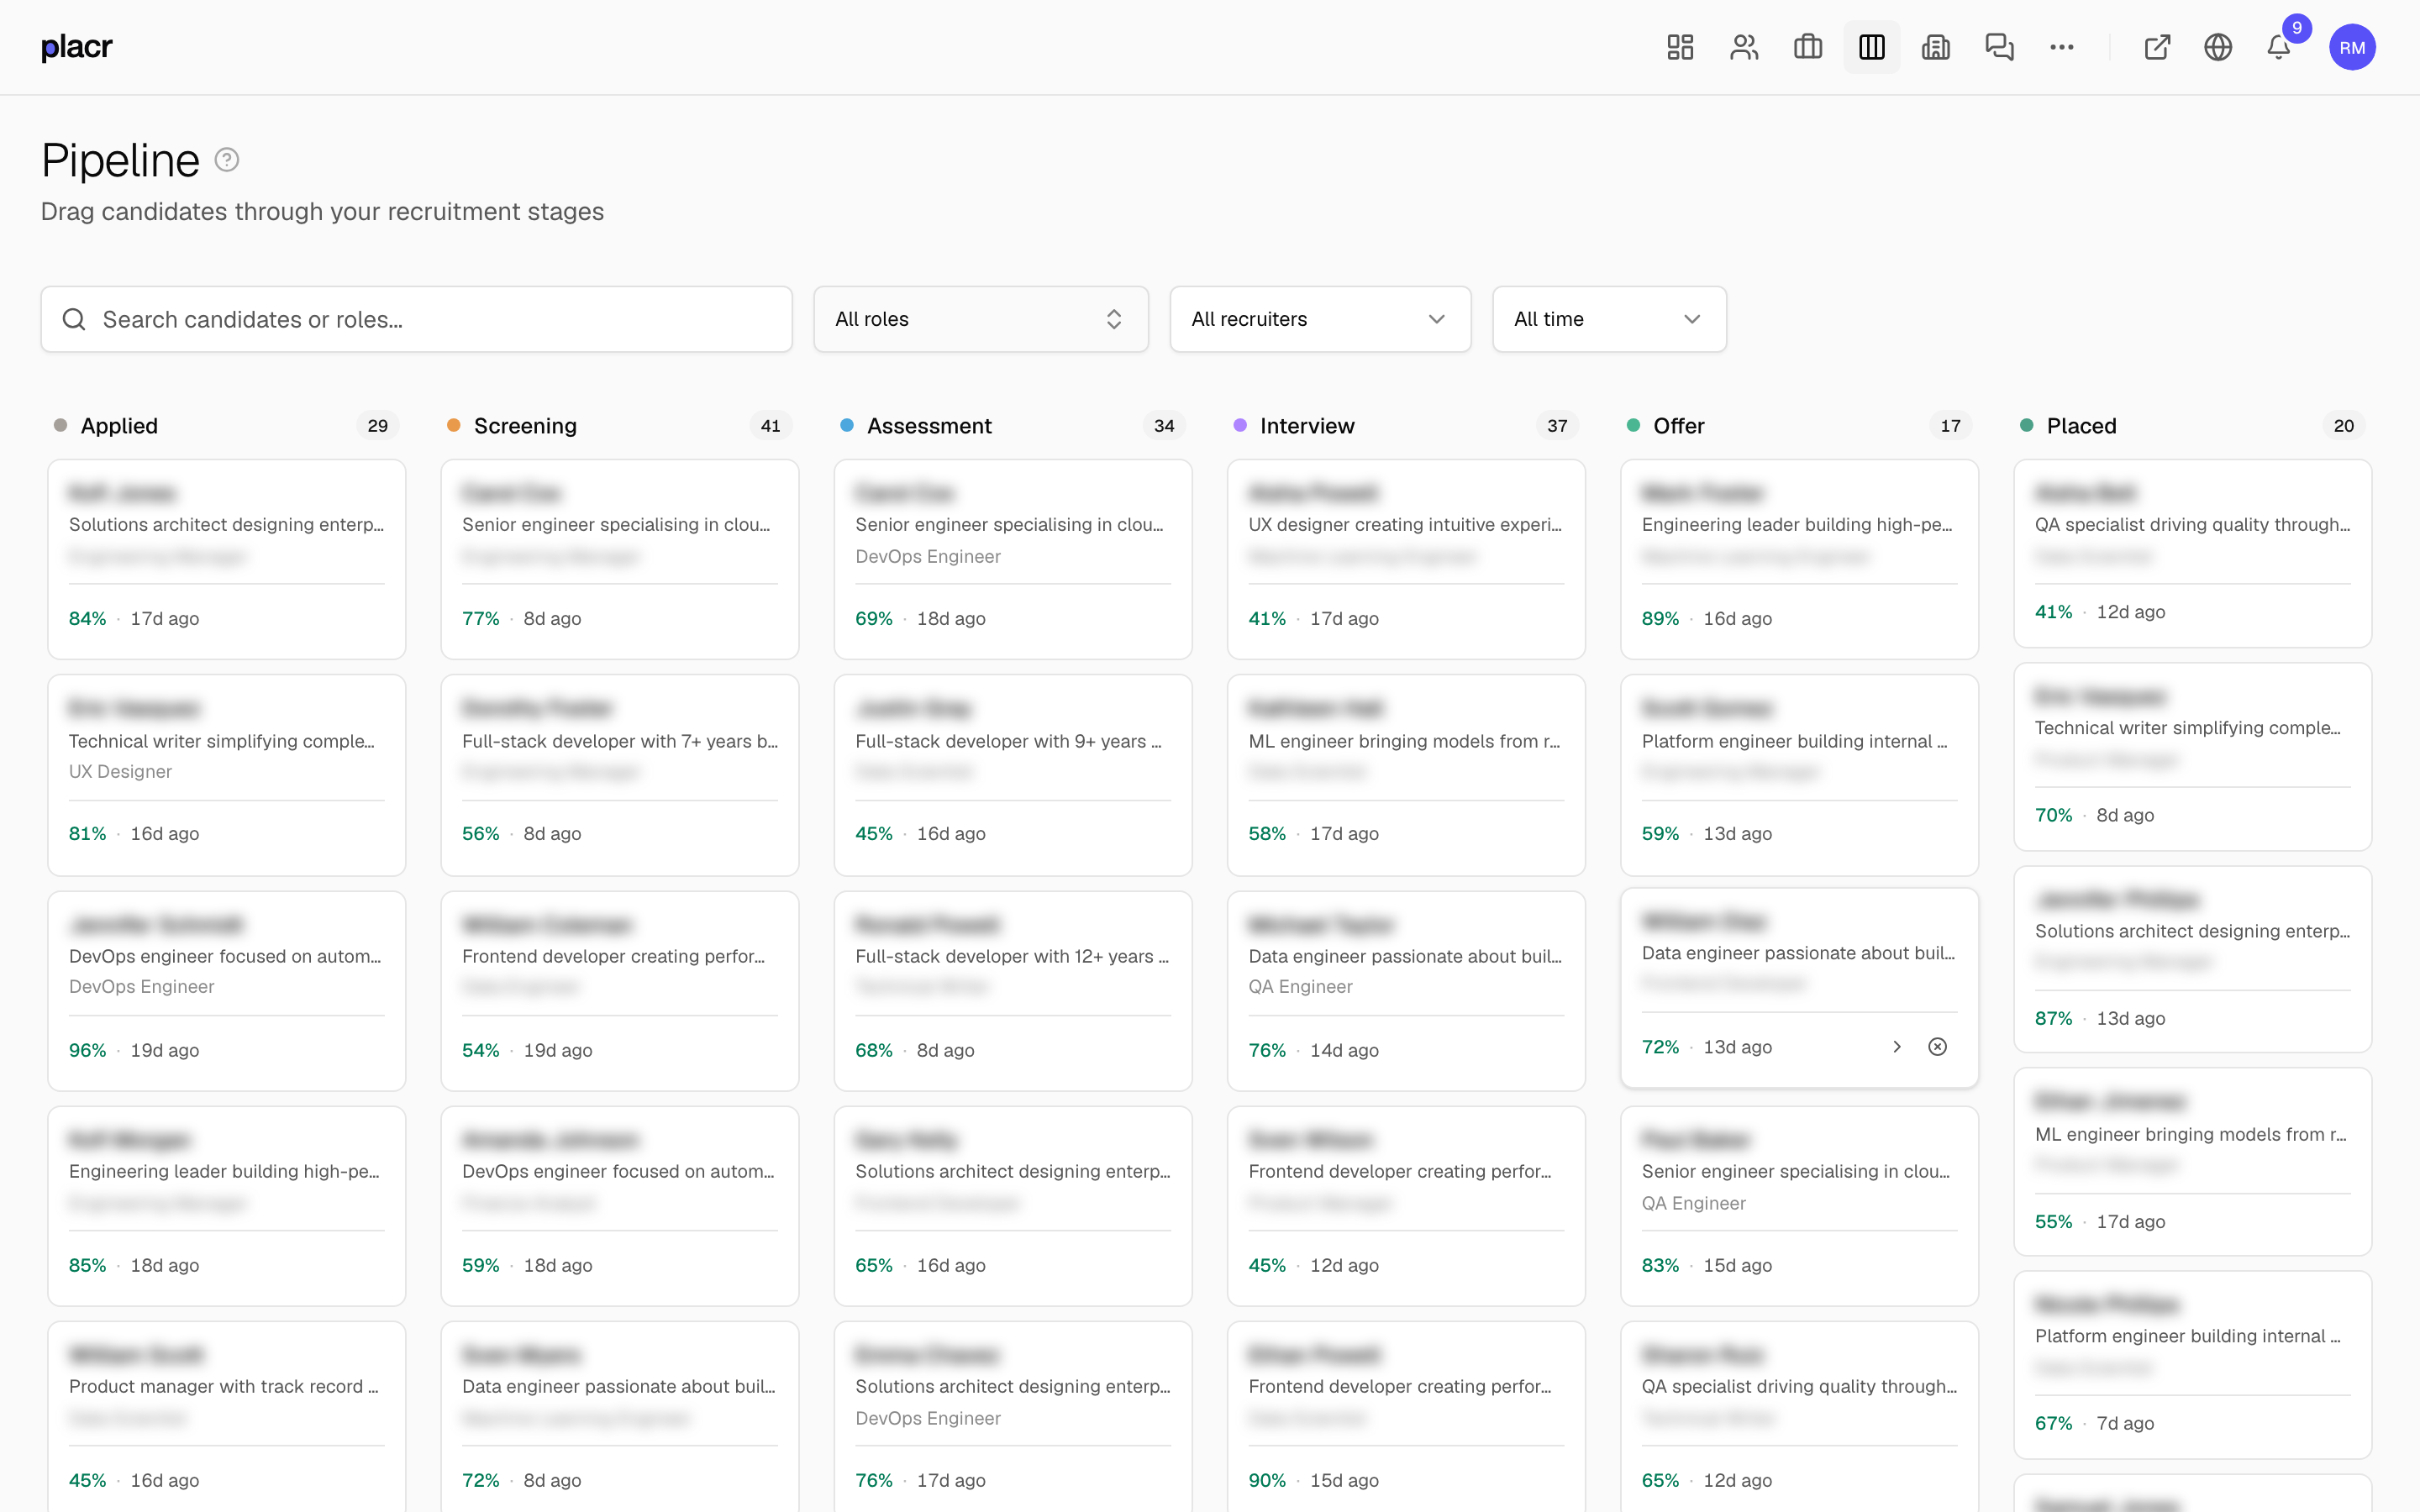Click the placr logo
This screenshot has width=2420, height=1512.
pos(77,47)
